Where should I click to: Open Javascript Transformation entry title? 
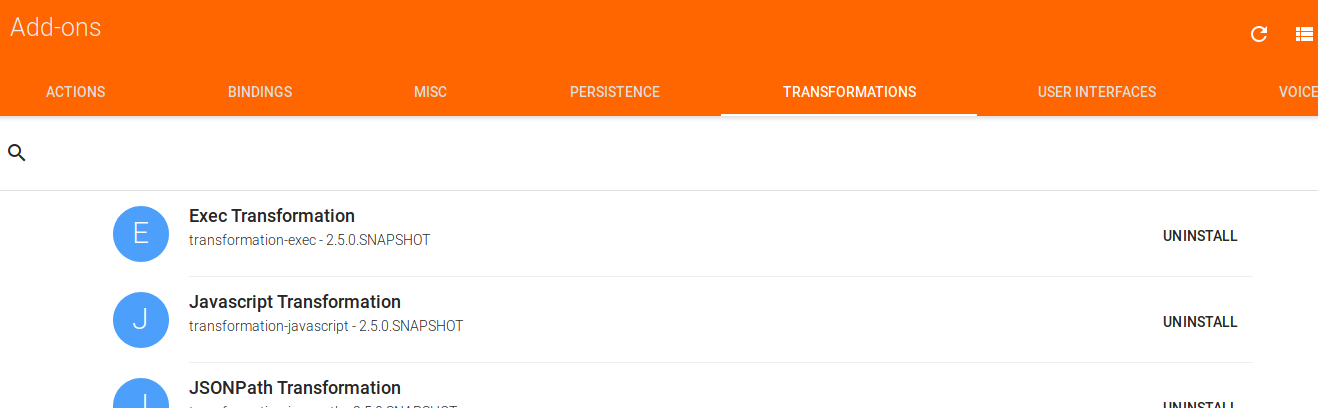(x=295, y=302)
